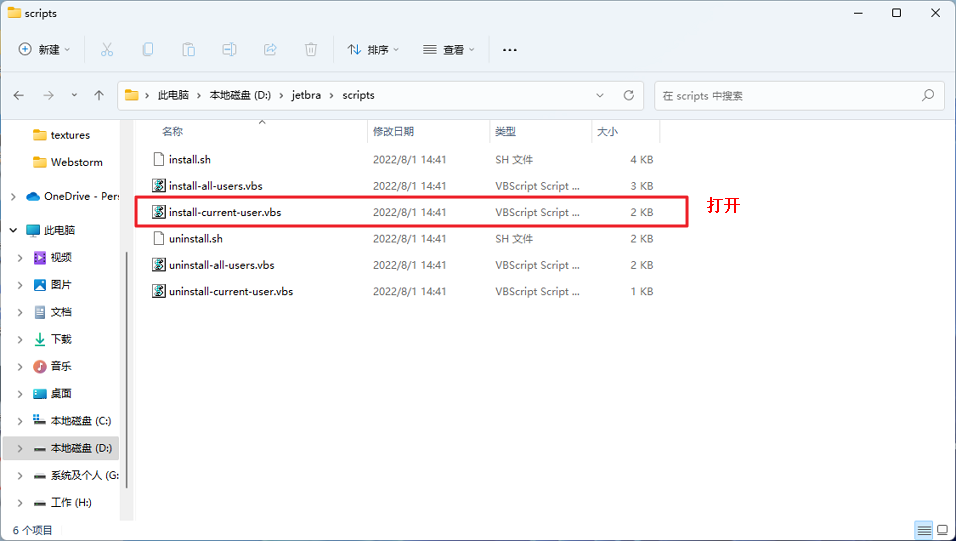Select 桌面 in the navigation pane

tap(61, 393)
